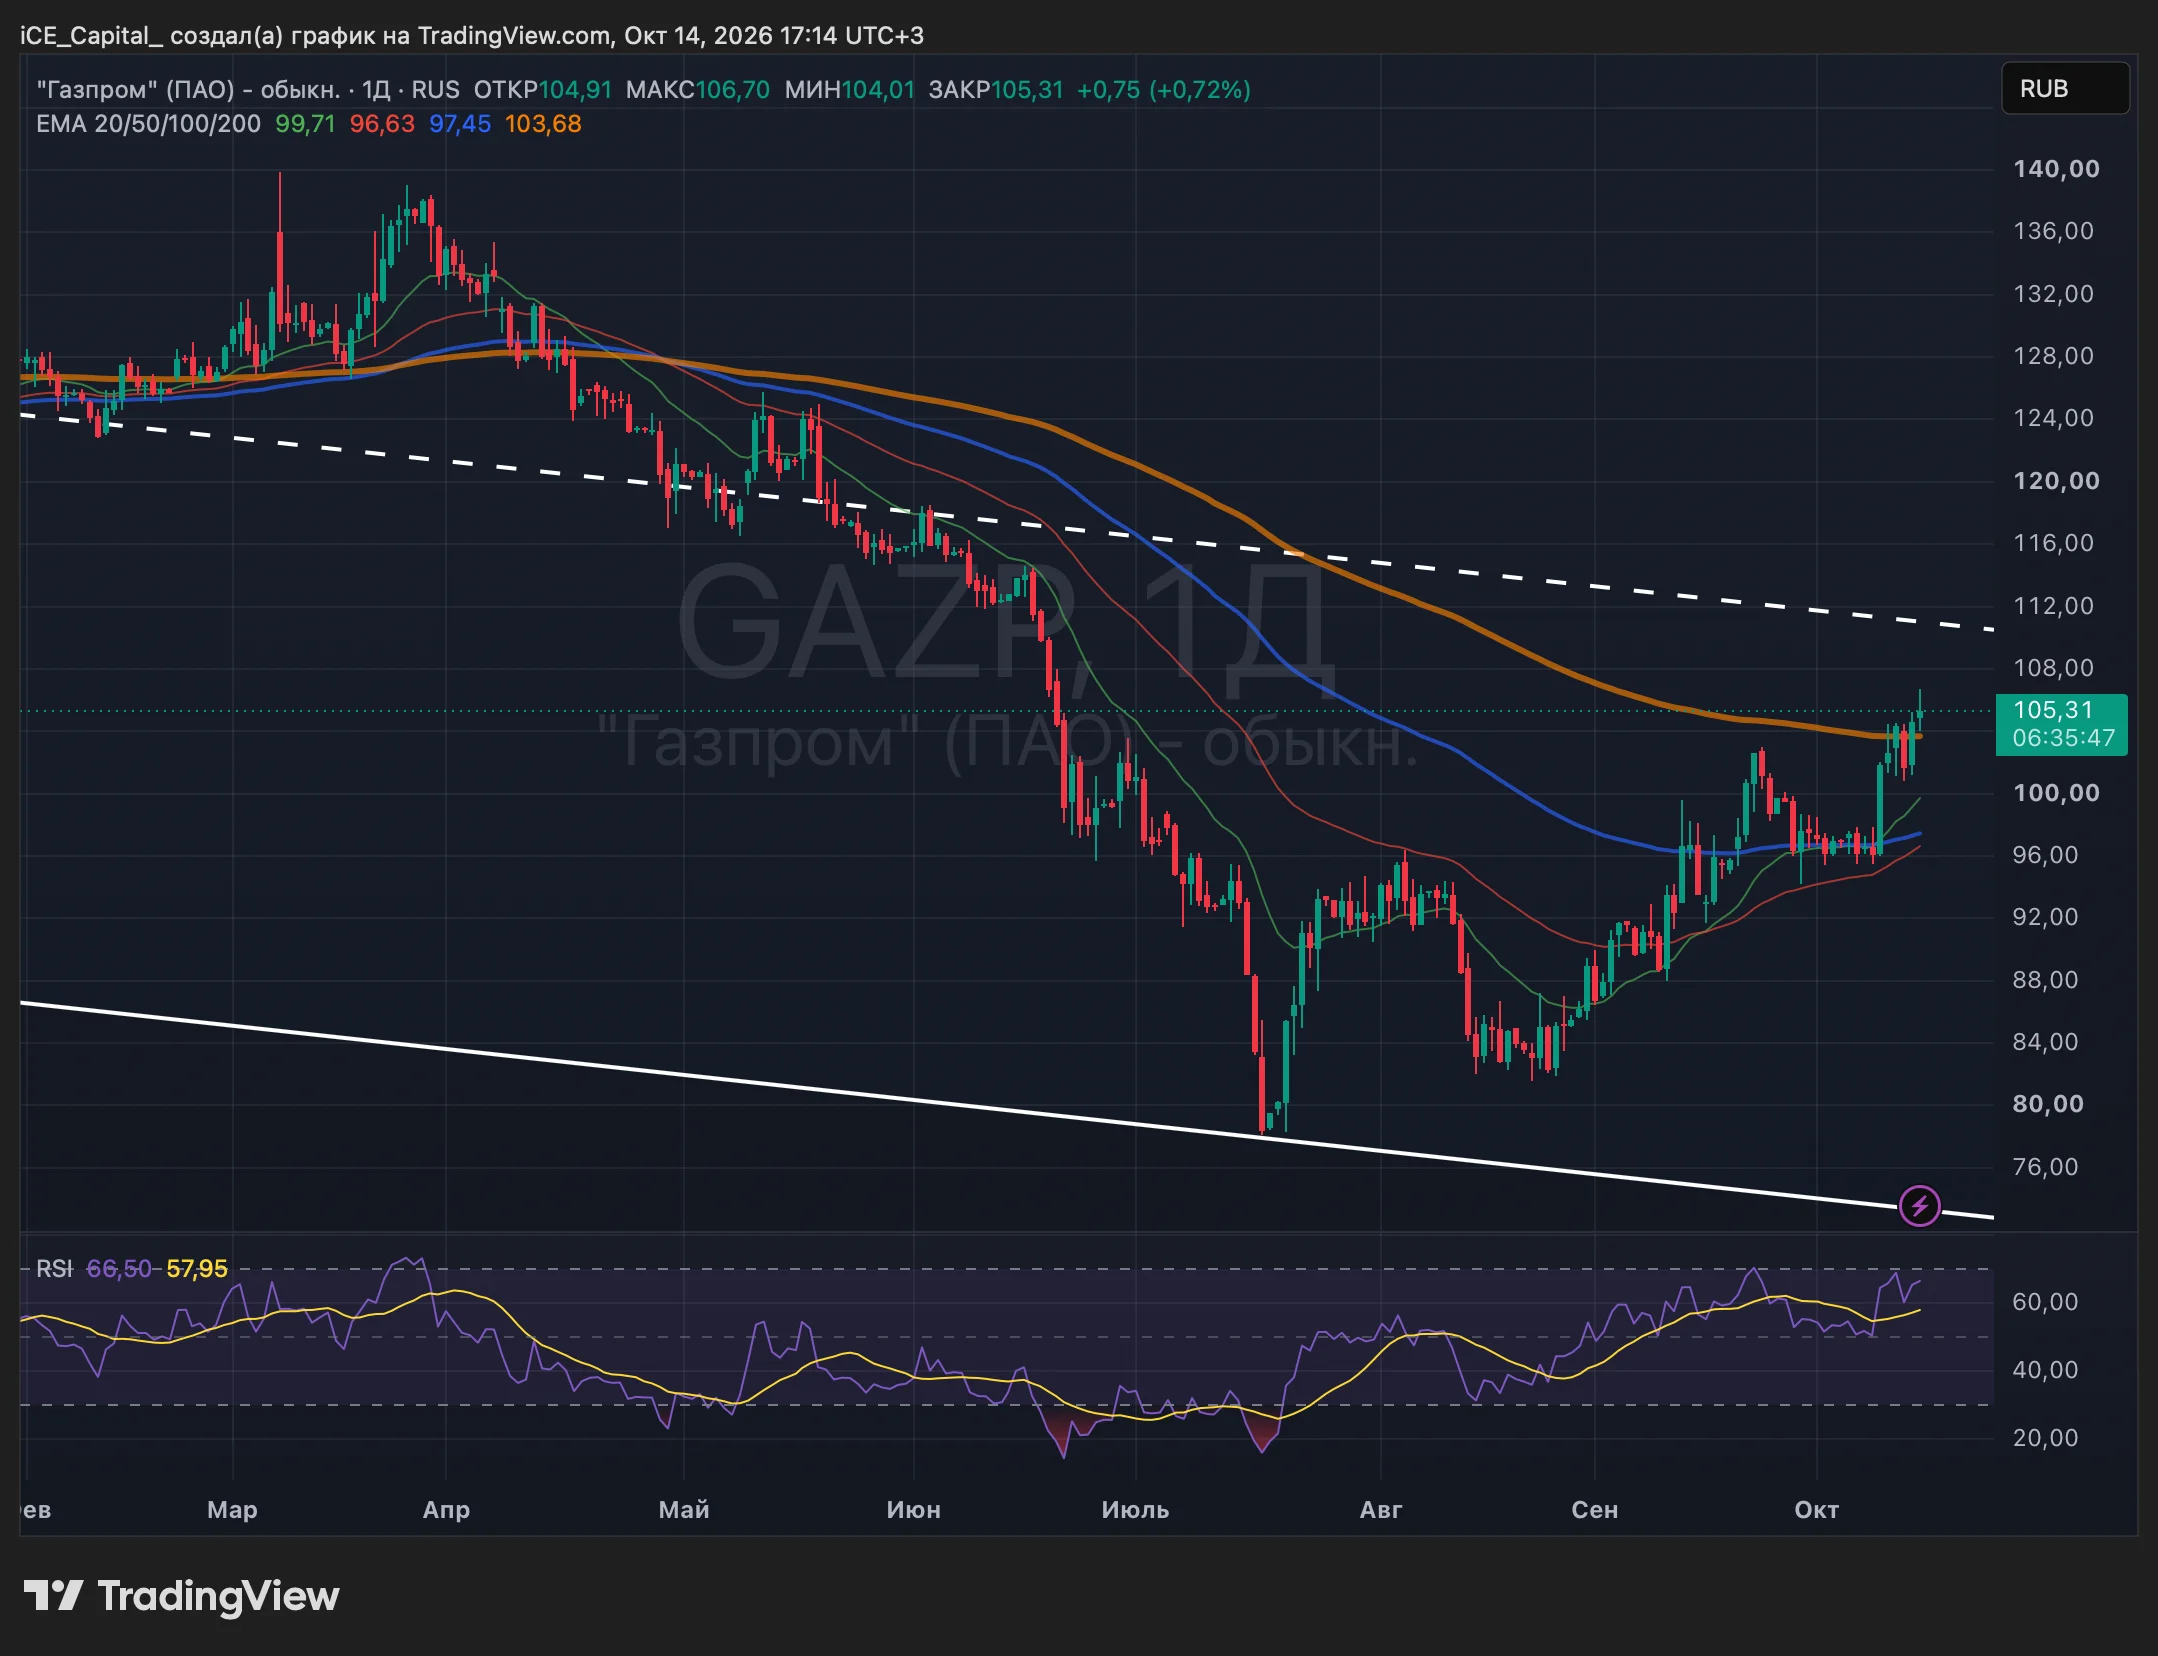The width and height of the screenshot is (2158, 1656).
Task: Click the Окт month label on time axis
Action: 1816,1510
